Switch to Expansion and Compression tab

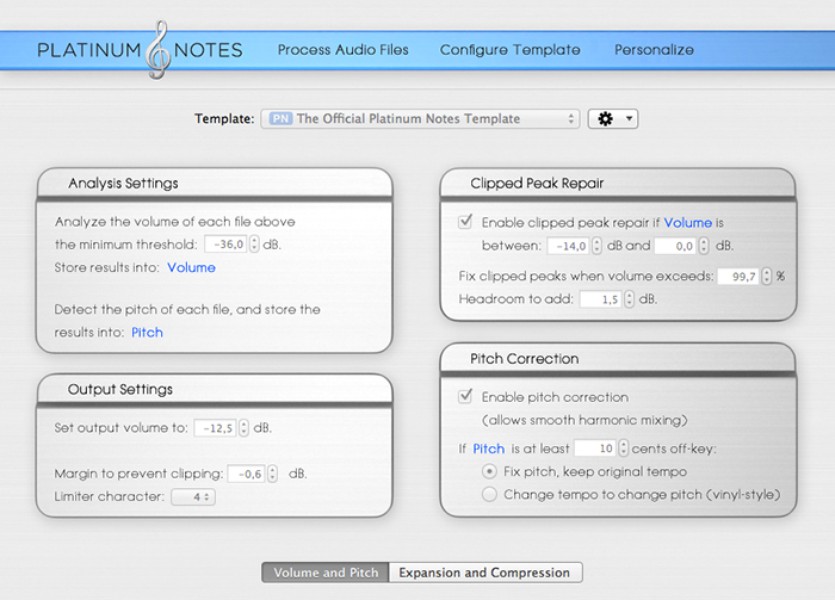point(484,573)
